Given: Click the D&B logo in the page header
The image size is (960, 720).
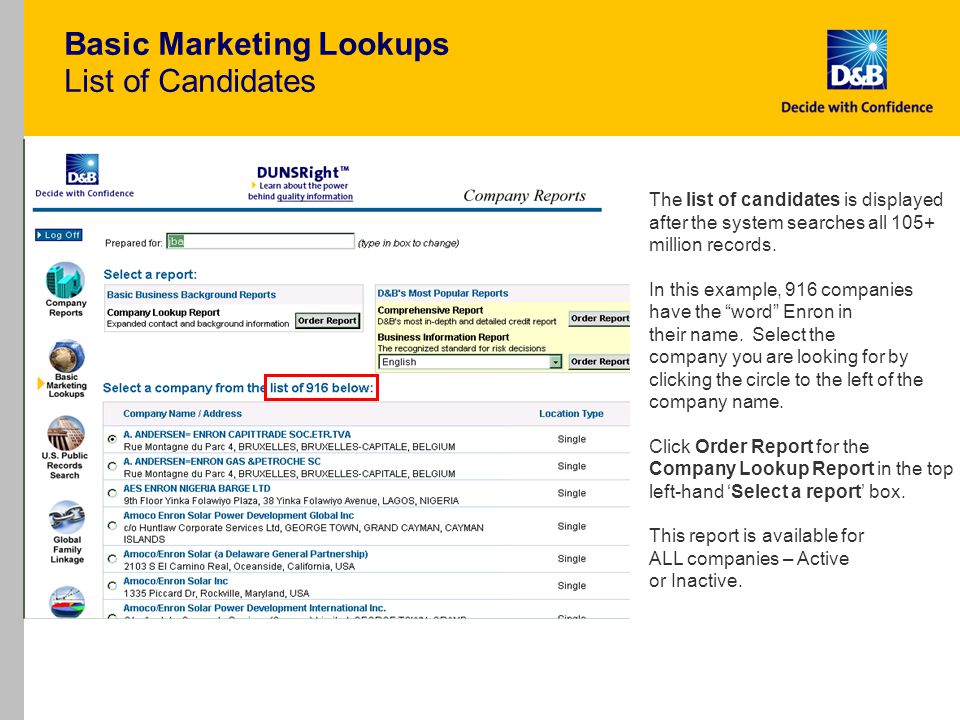Looking at the screenshot, I should coord(83,170).
